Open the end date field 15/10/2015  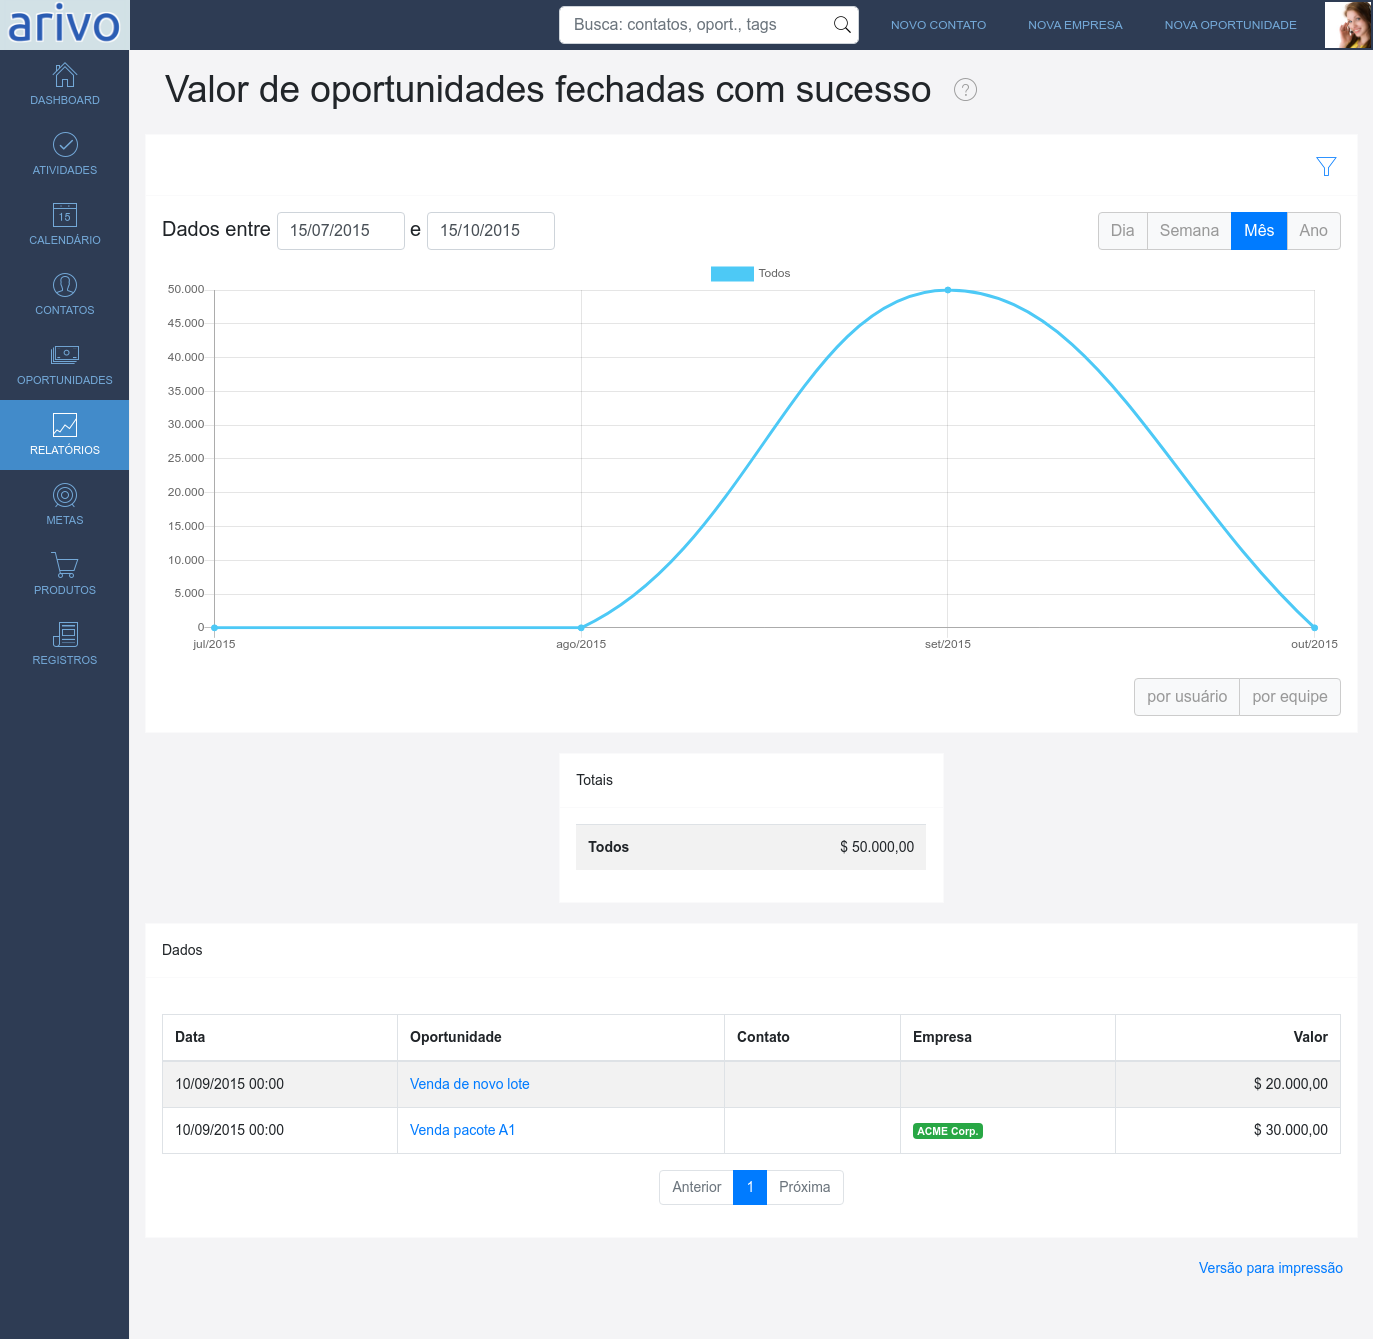coord(490,231)
